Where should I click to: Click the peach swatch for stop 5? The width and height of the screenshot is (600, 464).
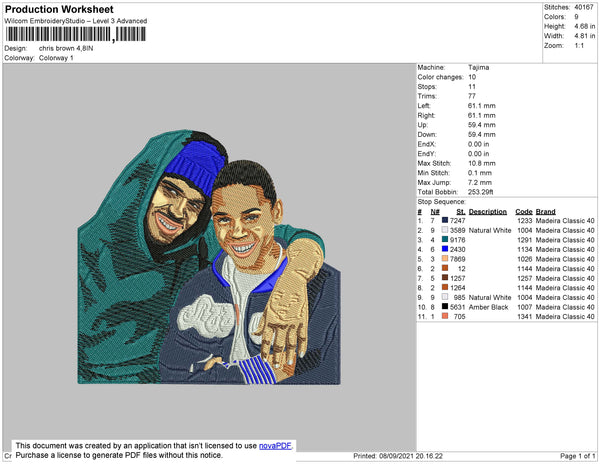[x=445, y=259]
